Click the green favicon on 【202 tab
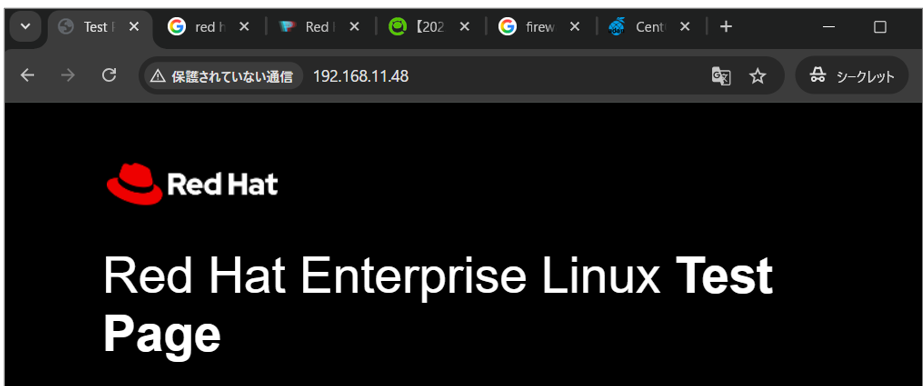The width and height of the screenshot is (923, 386). coord(398,26)
